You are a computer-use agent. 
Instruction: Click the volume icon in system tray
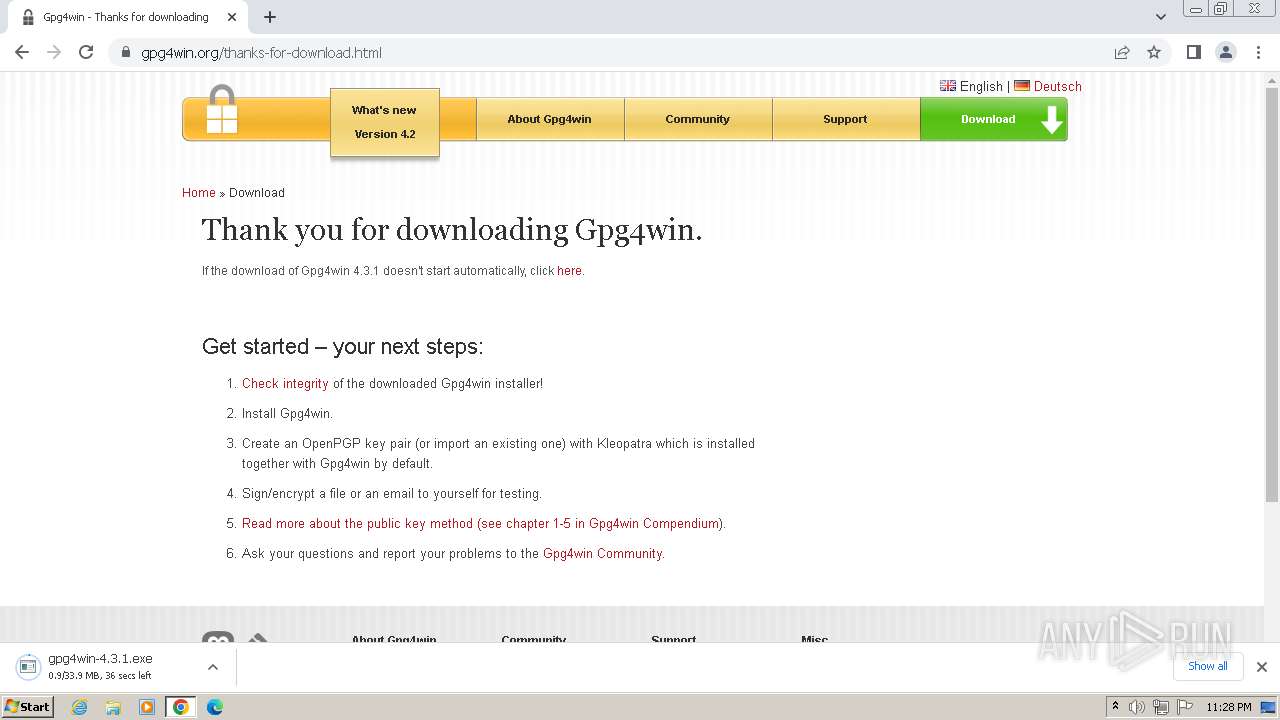pyautogui.click(x=1137, y=707)
